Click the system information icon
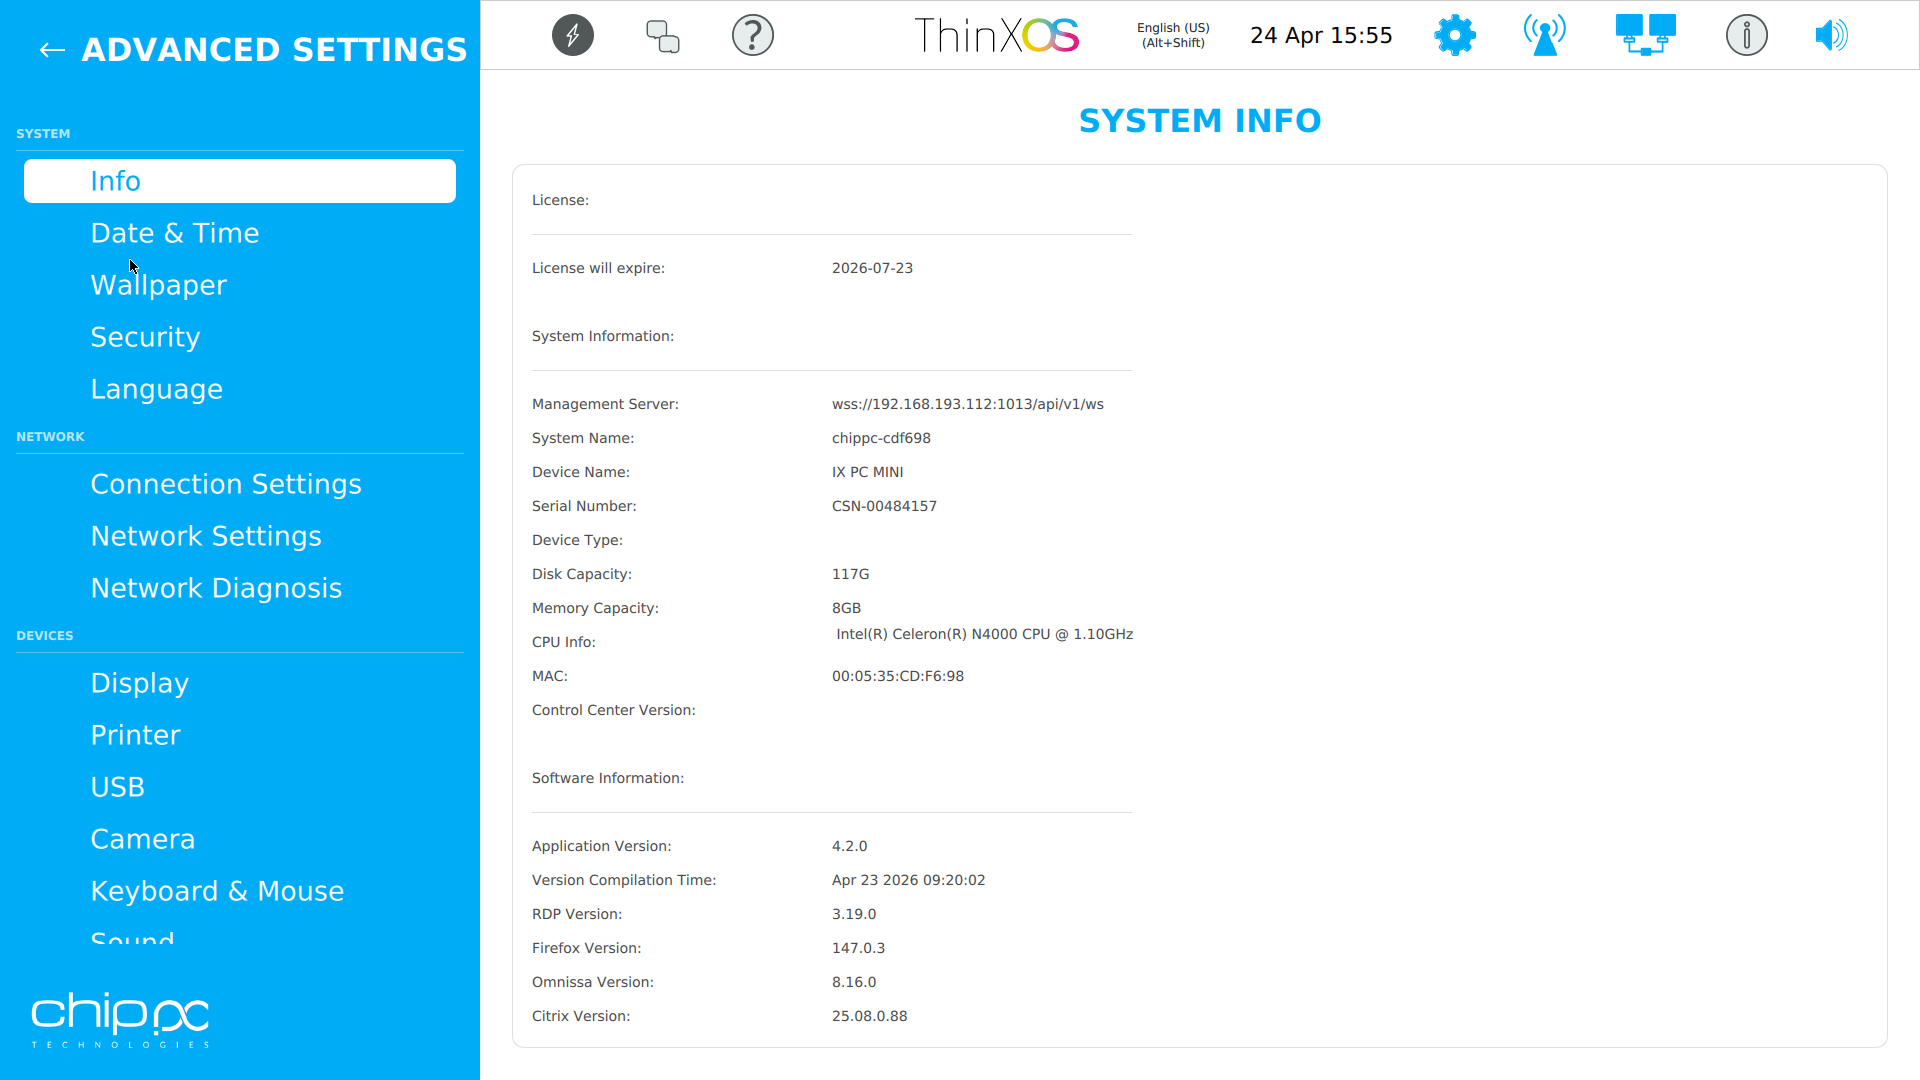 coord(1746,35)
